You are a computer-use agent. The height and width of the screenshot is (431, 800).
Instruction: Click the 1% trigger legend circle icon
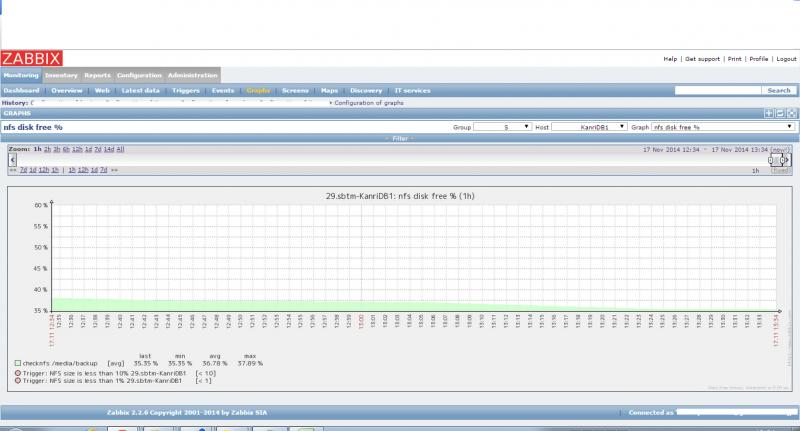click(x=18, y=381)
